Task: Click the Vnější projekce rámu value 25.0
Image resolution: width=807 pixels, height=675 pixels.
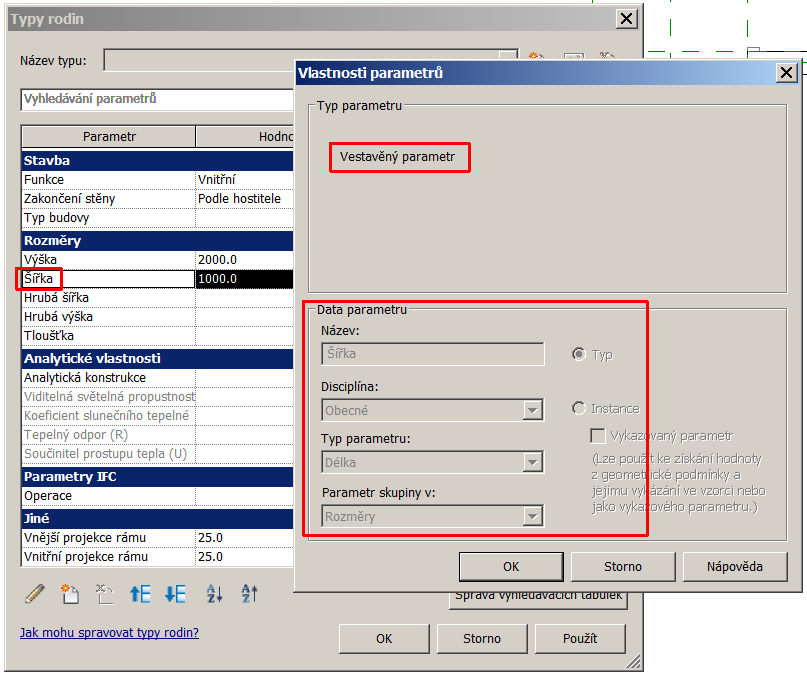Action: (x=244, y=538)
